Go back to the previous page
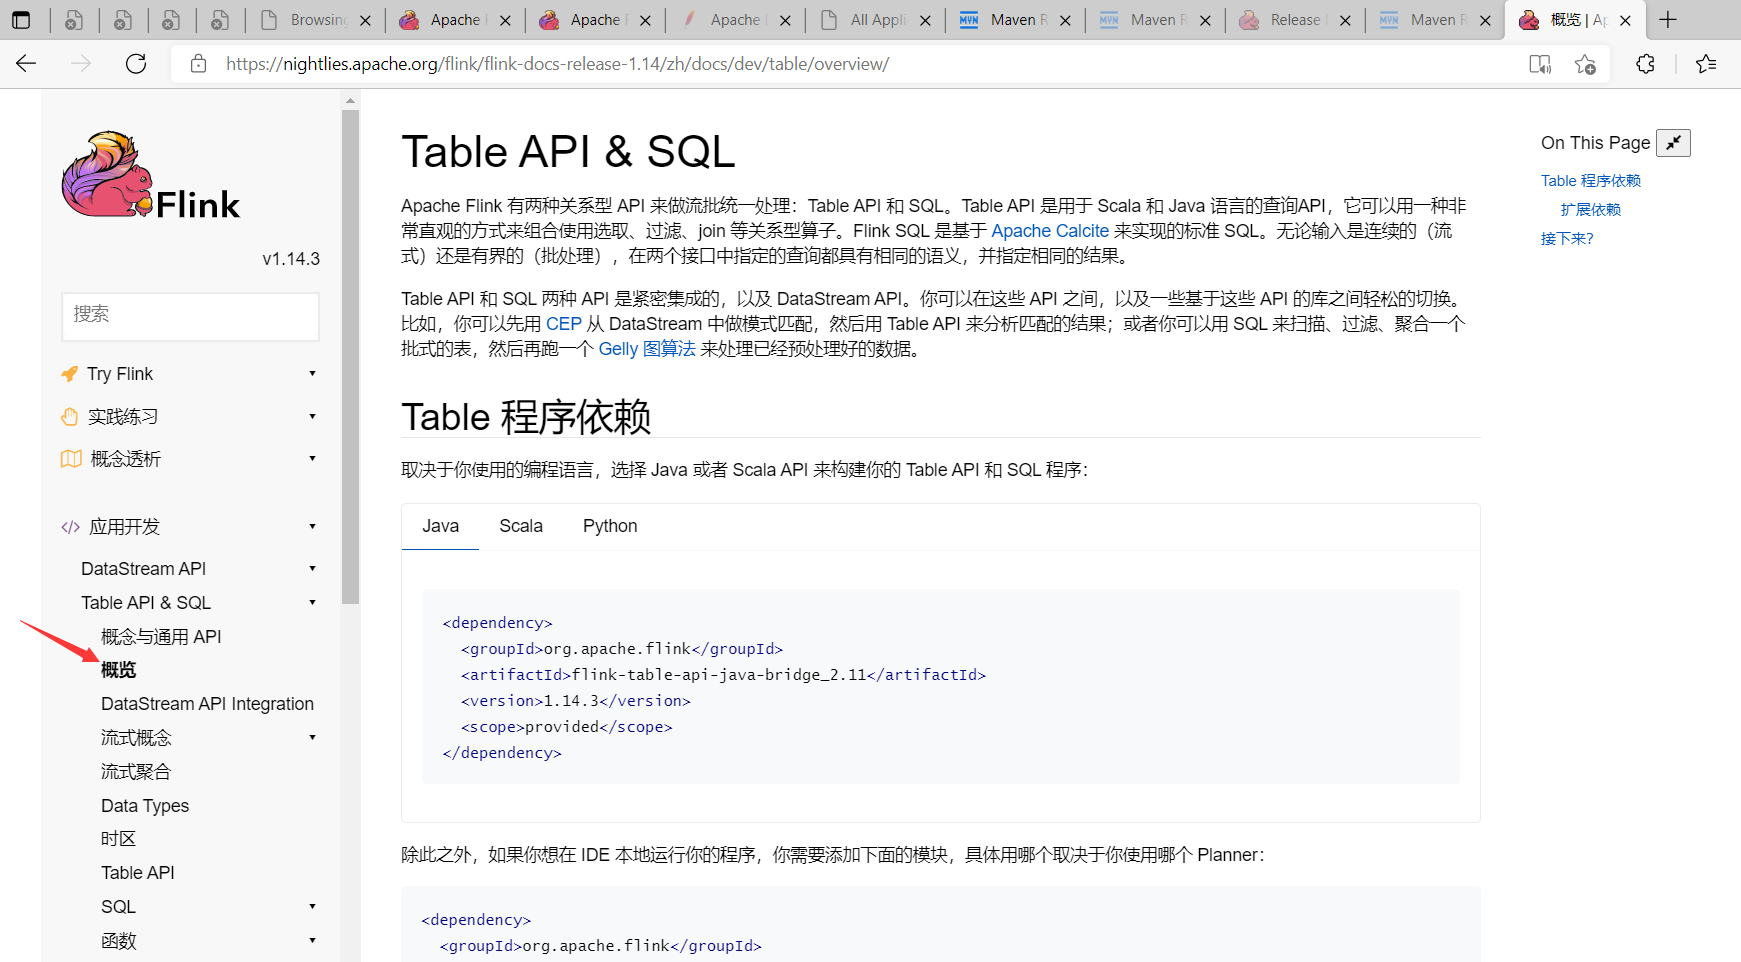The height and width of the screenshot is (962, 1741). 26,64
